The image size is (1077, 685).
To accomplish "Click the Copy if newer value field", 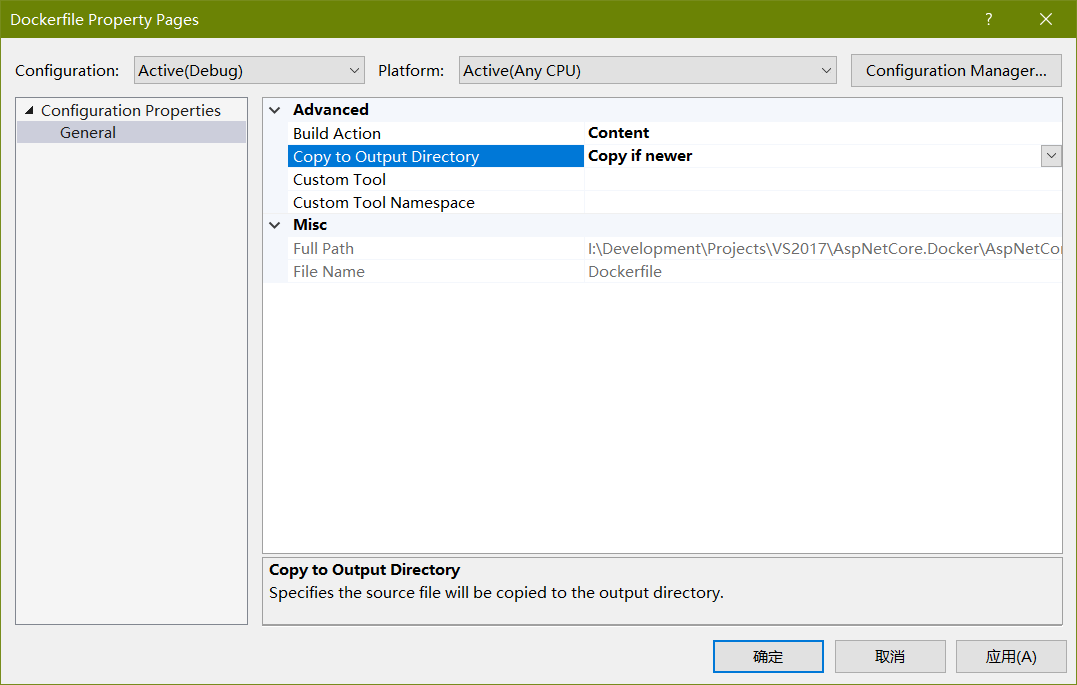I will (x=810, y=156).
